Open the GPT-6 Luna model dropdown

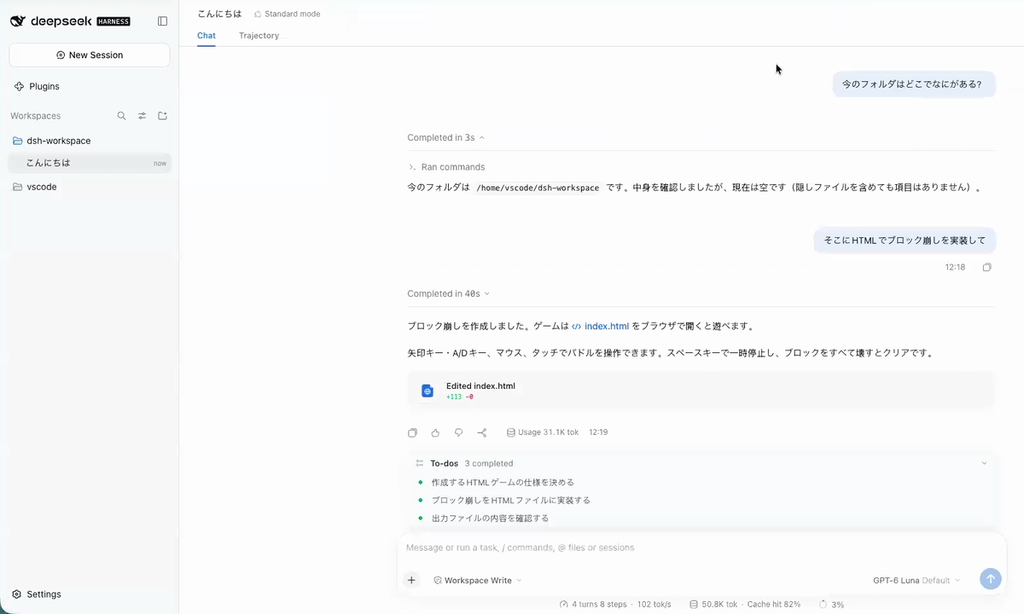pyautogui.click(x=916, y=580)
